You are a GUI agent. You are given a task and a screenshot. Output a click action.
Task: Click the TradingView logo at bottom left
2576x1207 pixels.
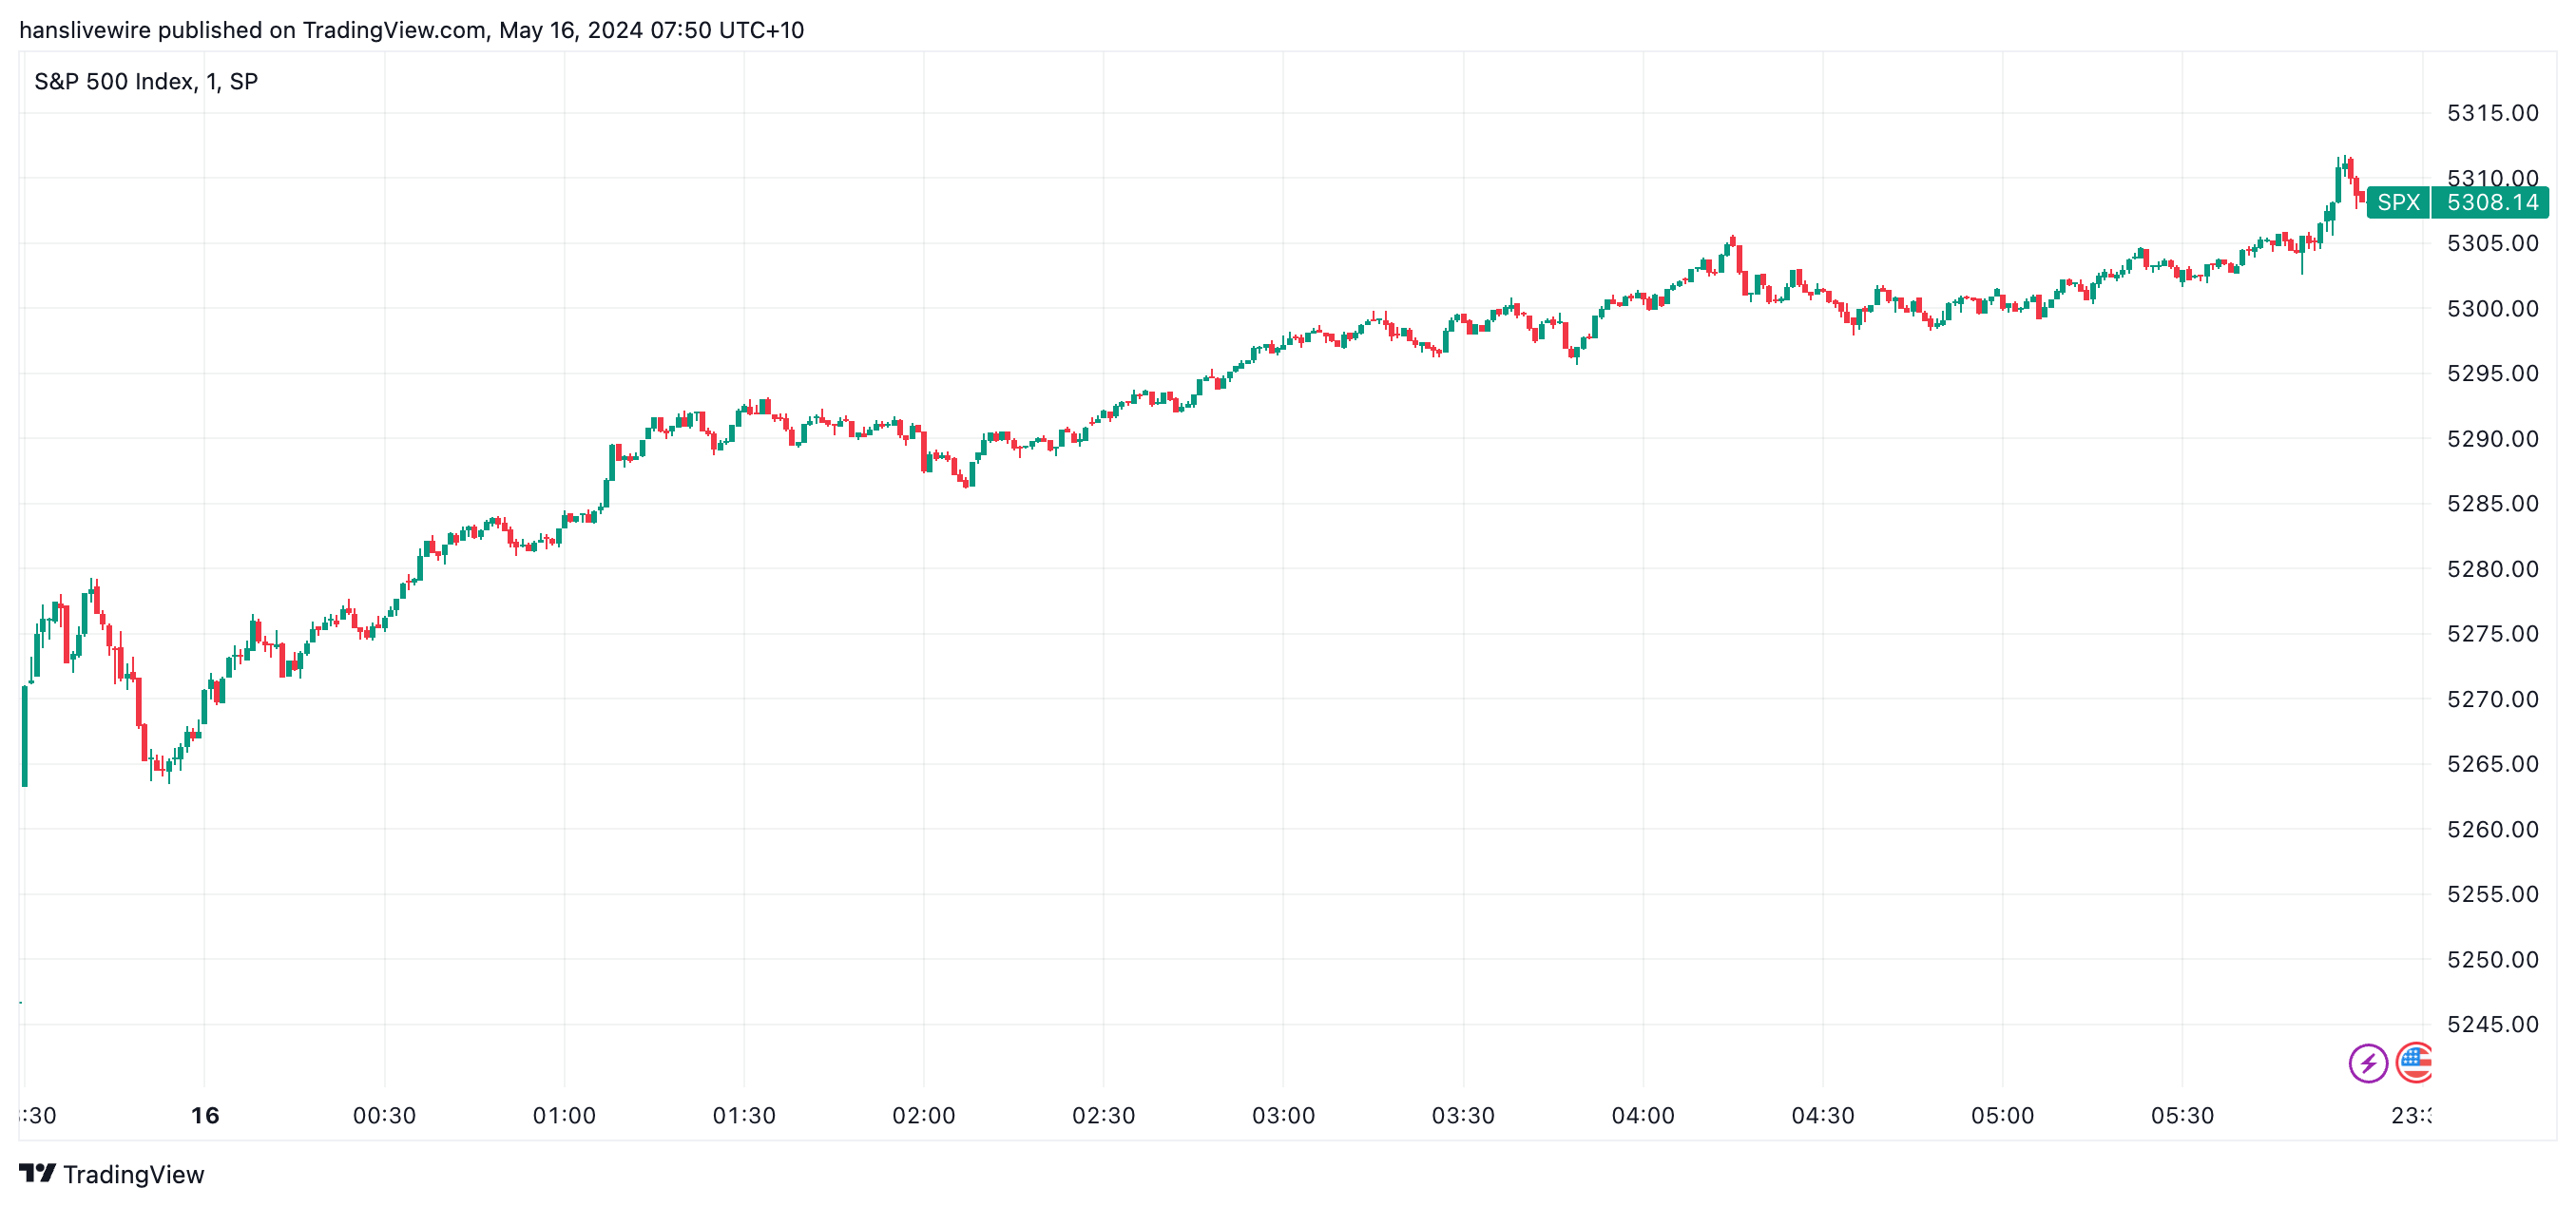pos(37,1173)
